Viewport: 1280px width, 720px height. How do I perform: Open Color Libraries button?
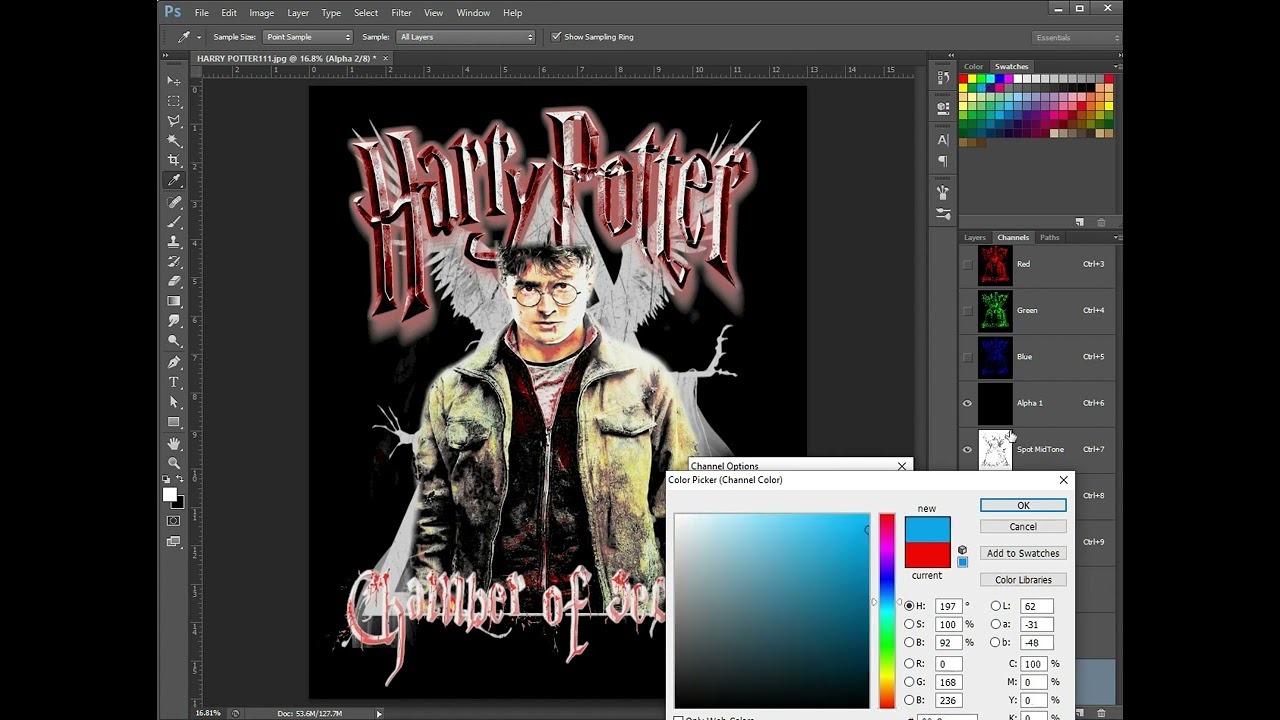(1023, 580)
